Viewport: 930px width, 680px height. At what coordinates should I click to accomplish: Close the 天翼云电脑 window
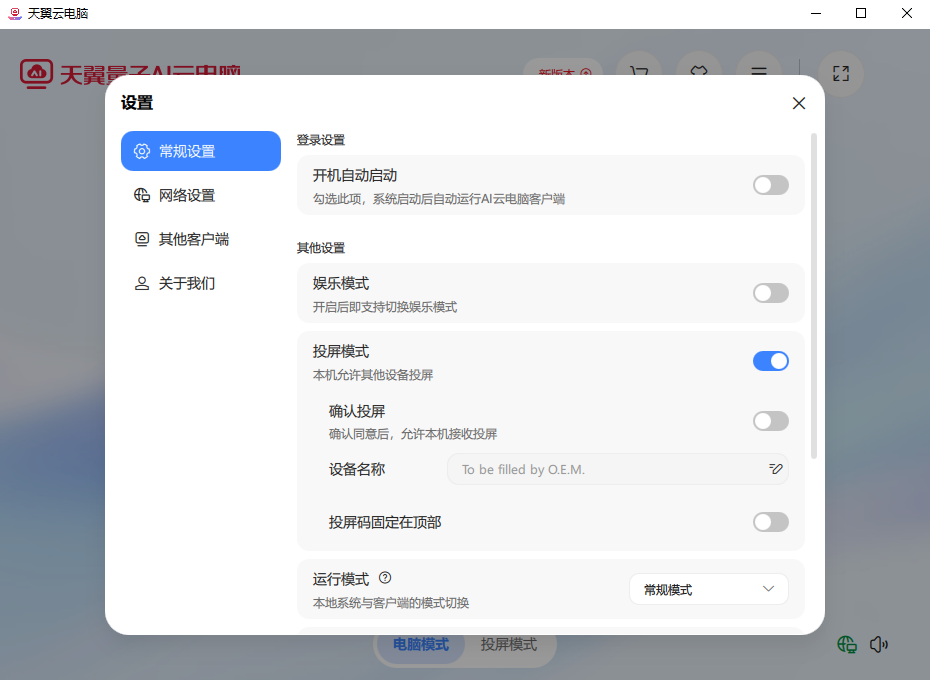pyautogui.click(x=906, y=13)
